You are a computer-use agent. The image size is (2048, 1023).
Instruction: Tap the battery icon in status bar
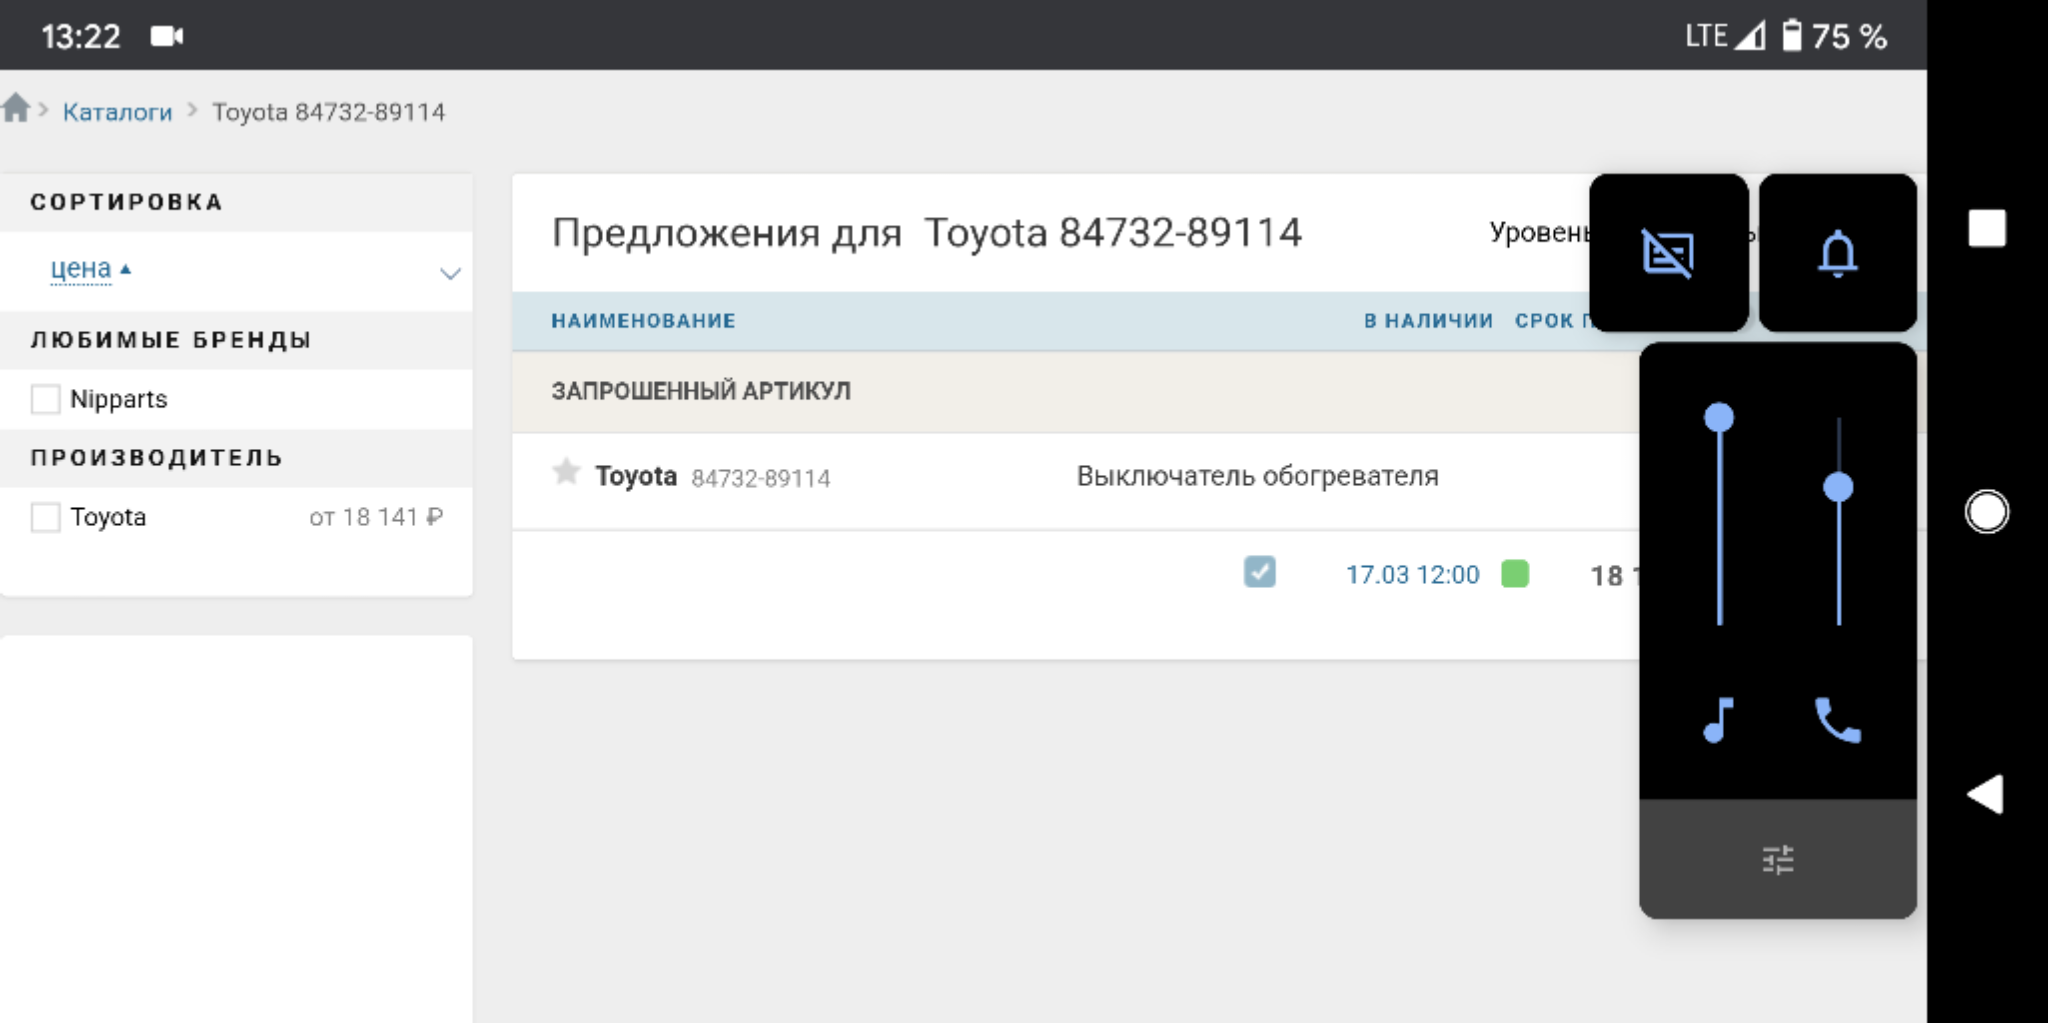coord(1792,36)
